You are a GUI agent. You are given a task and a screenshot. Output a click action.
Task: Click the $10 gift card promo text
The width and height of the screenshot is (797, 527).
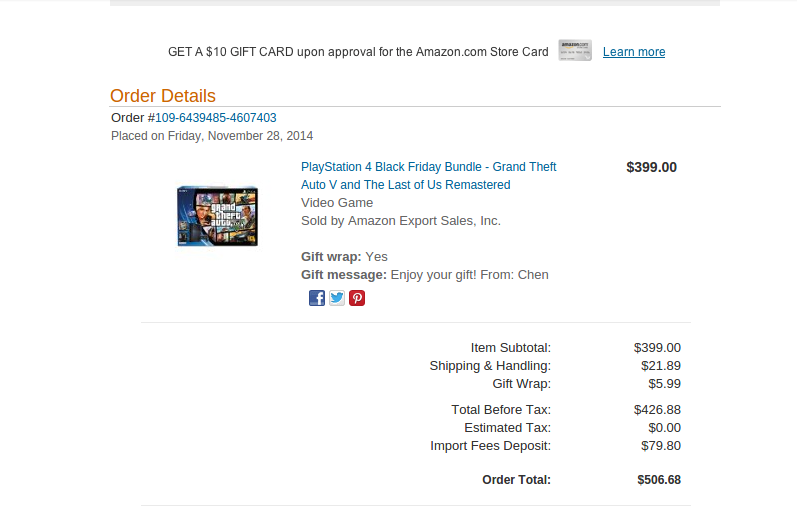point(358,52)
